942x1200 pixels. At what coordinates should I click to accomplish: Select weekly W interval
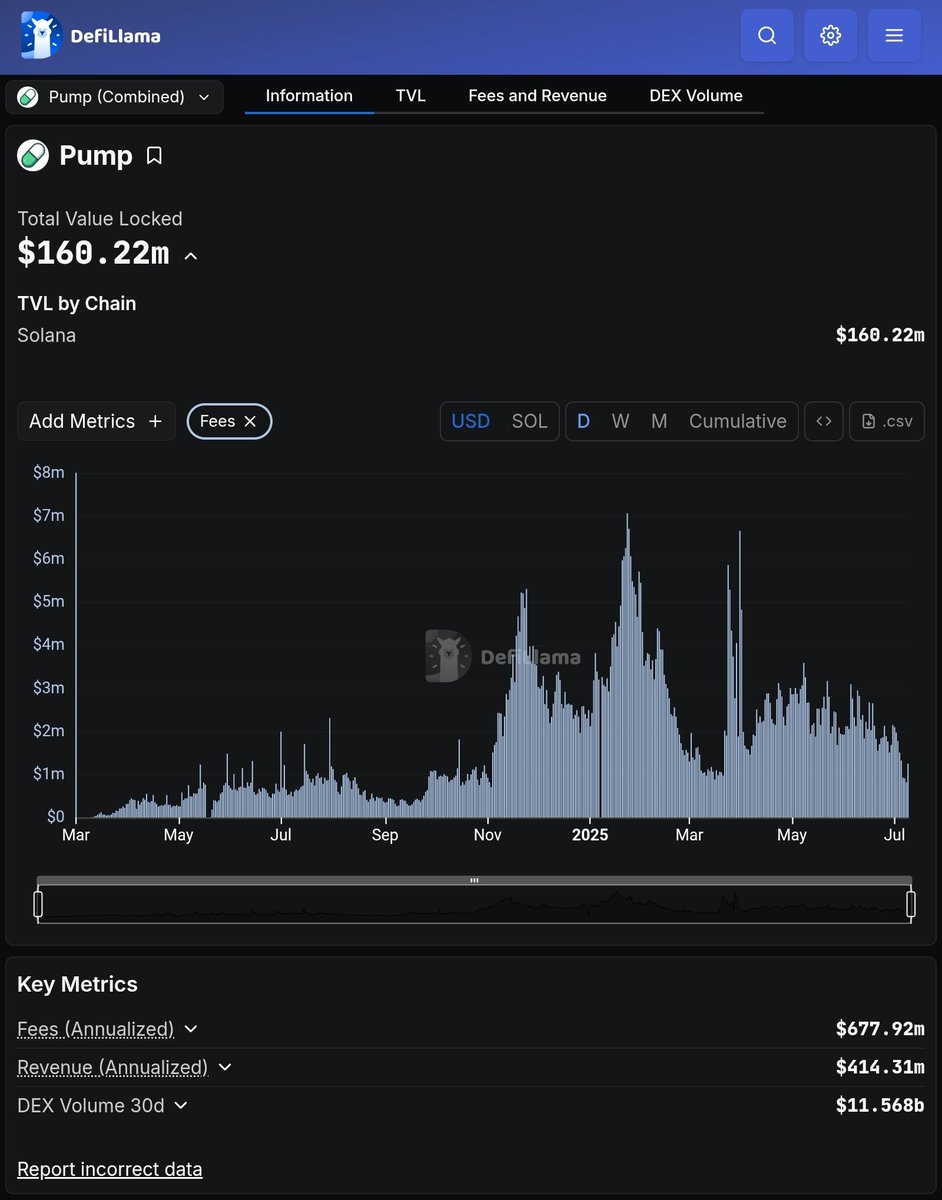(x=621, y=421)
